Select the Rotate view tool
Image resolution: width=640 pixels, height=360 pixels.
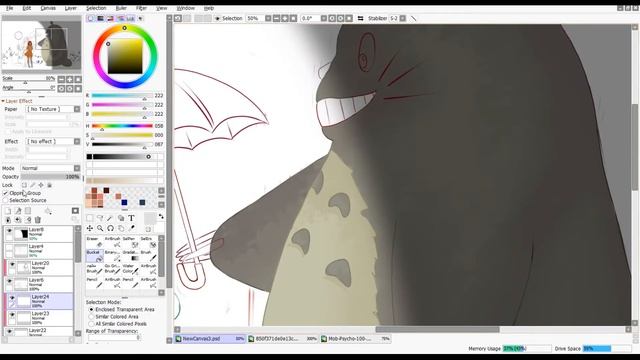point(111,228)
